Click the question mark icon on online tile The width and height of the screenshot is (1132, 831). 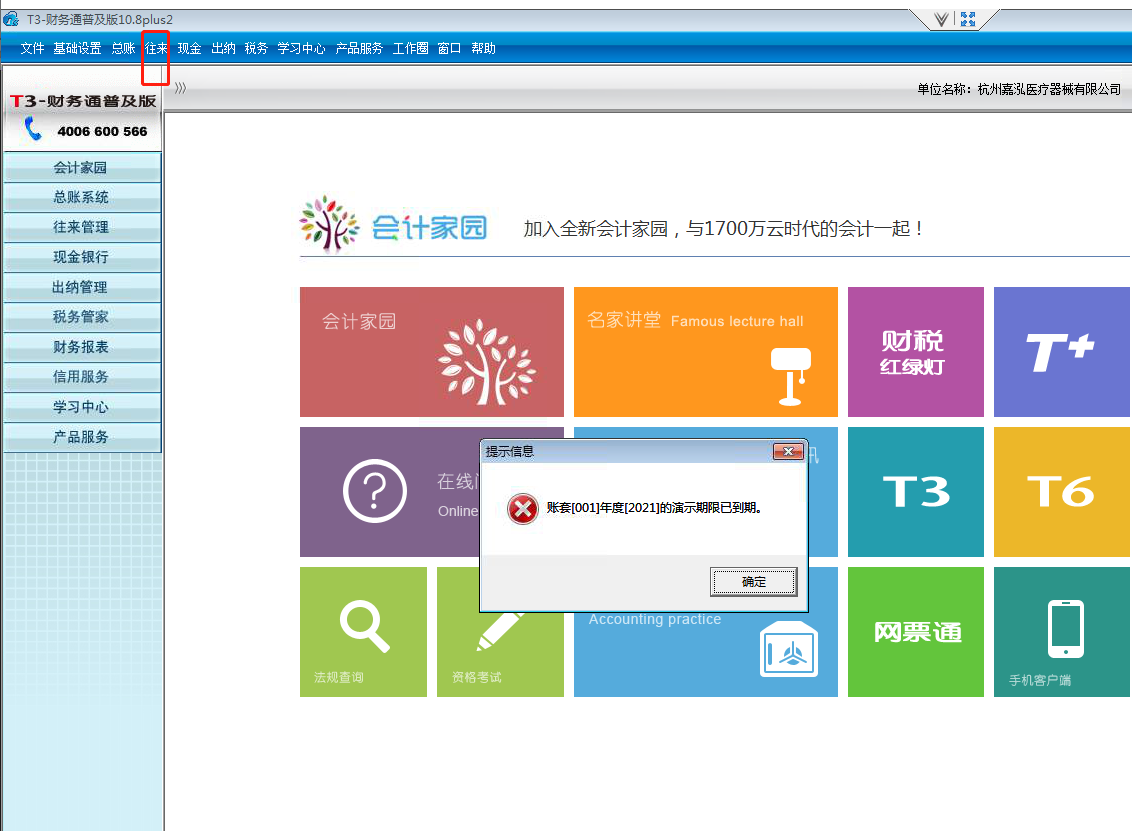[x=375, y=491]
